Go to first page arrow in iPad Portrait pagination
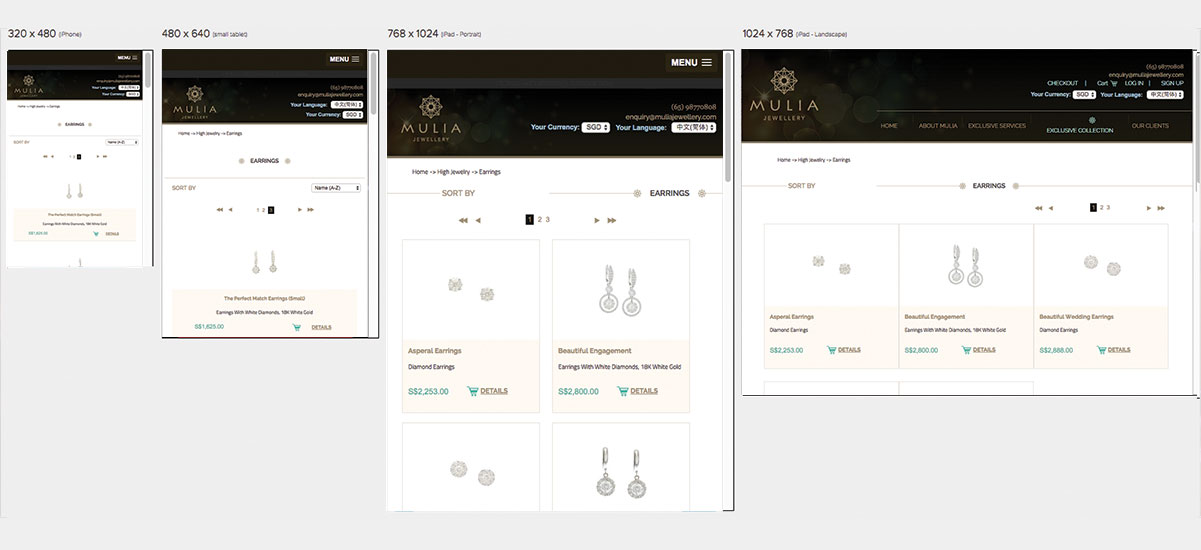 (463, 220)
